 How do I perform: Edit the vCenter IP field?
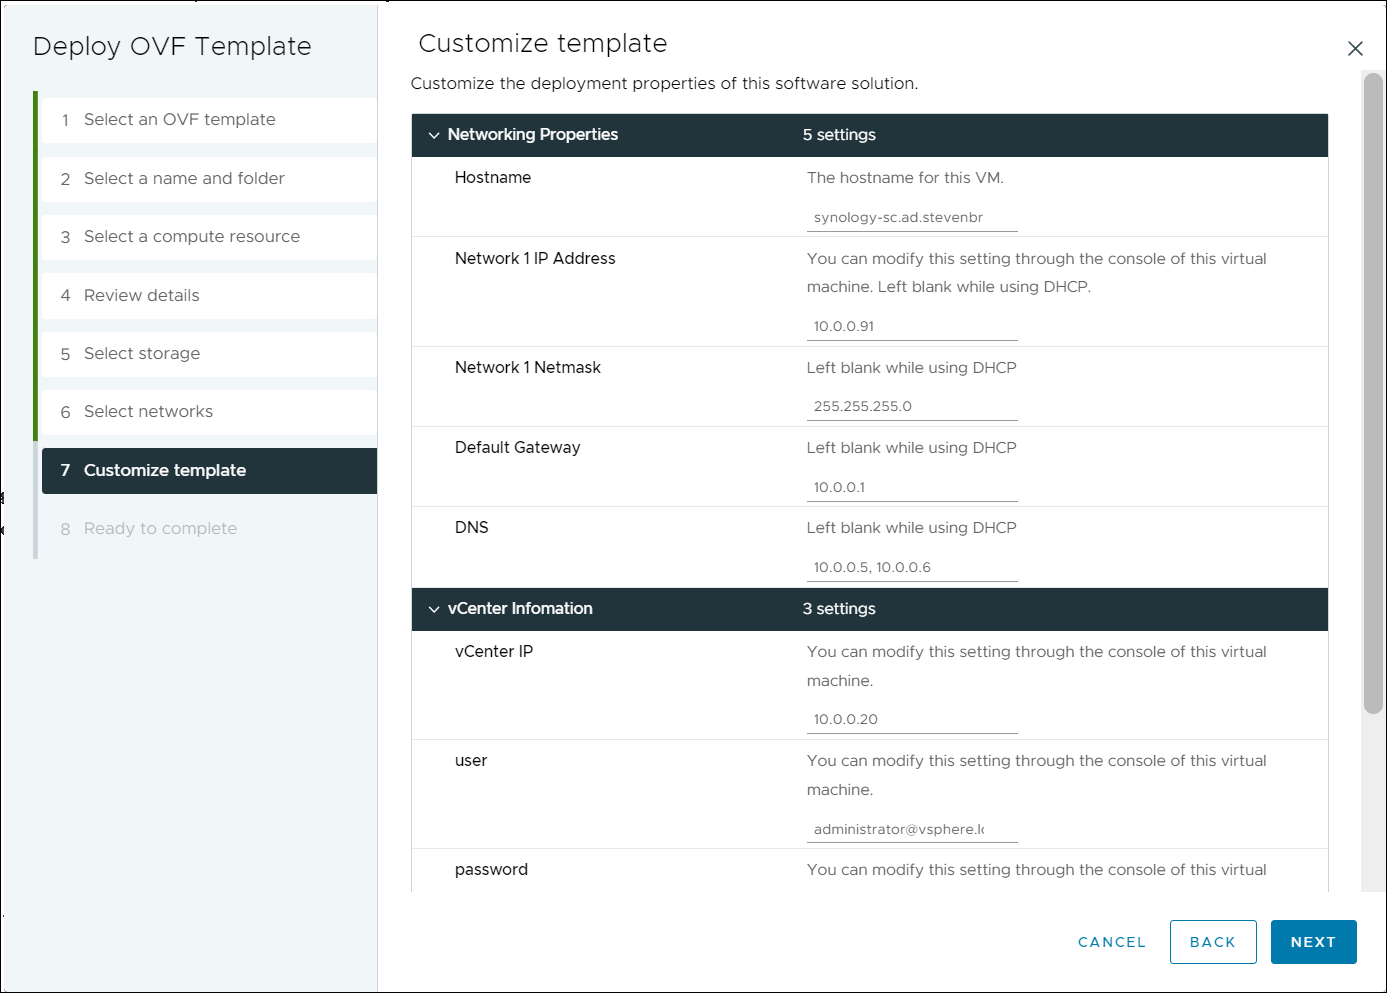point(911,720)
